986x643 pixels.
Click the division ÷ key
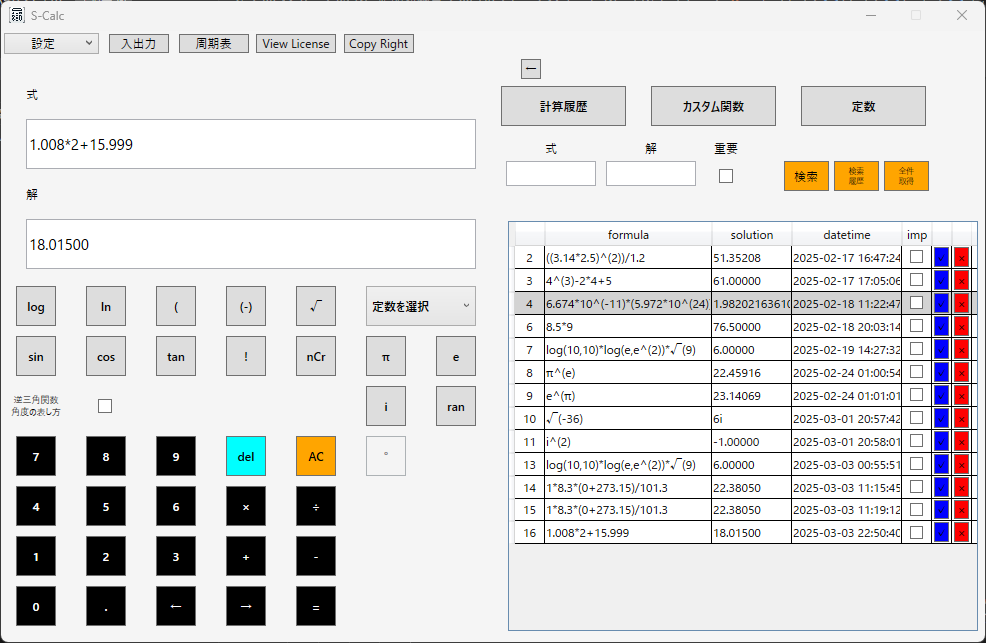[316, 506]
